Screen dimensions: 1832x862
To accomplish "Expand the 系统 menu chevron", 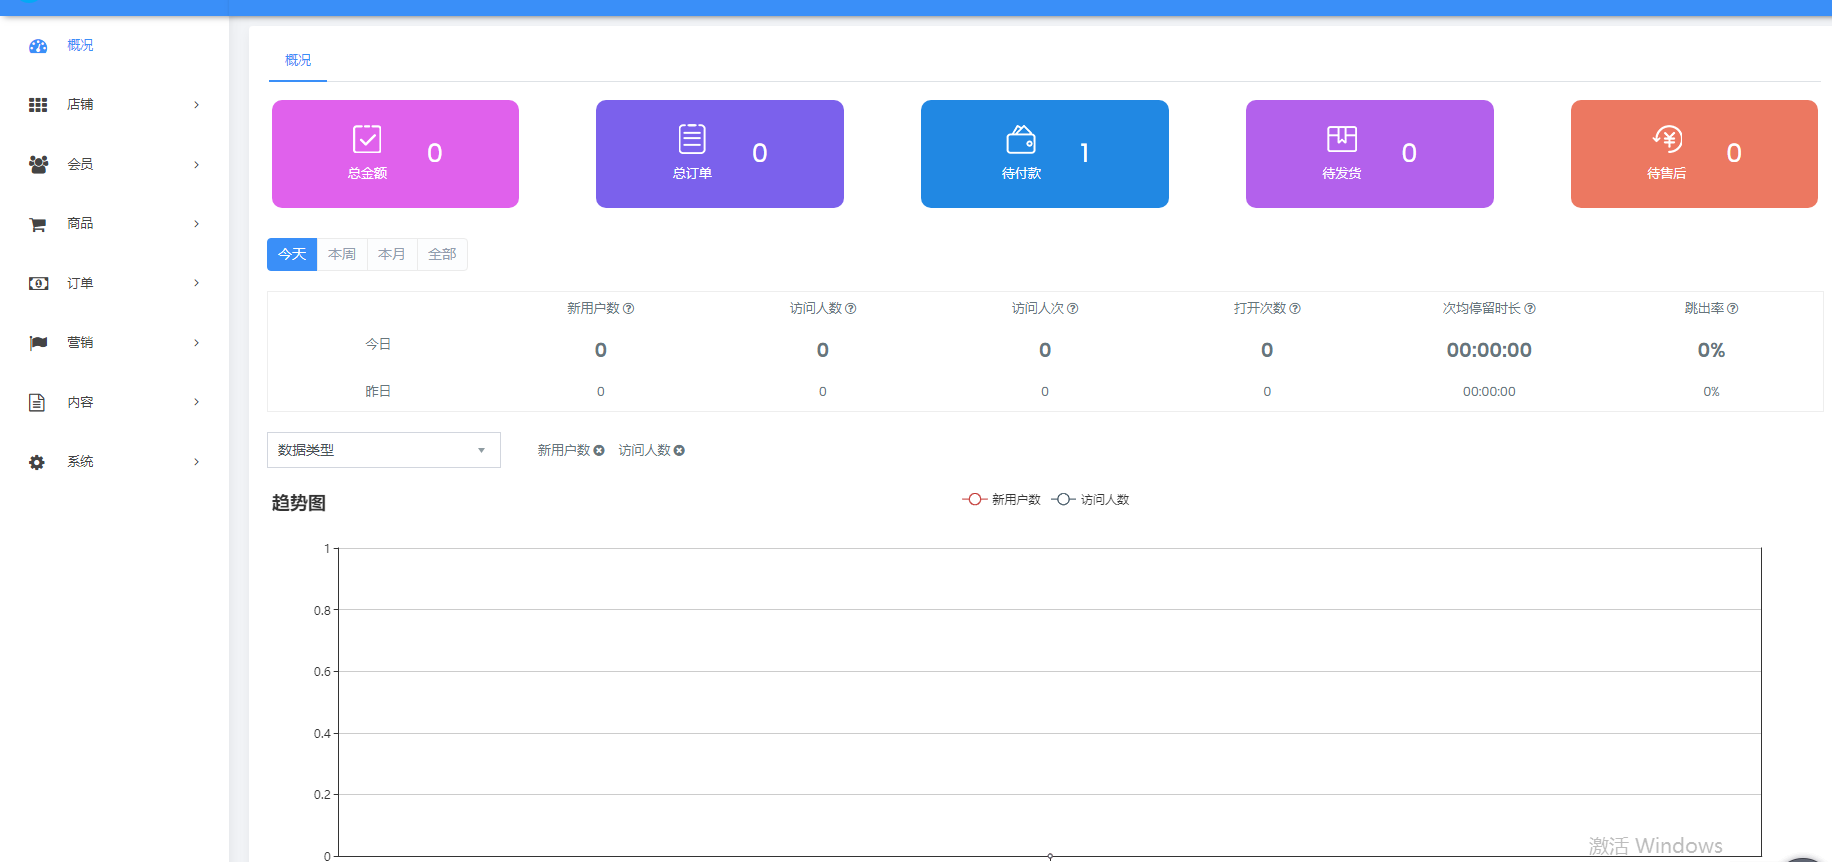I will (196, 462).
